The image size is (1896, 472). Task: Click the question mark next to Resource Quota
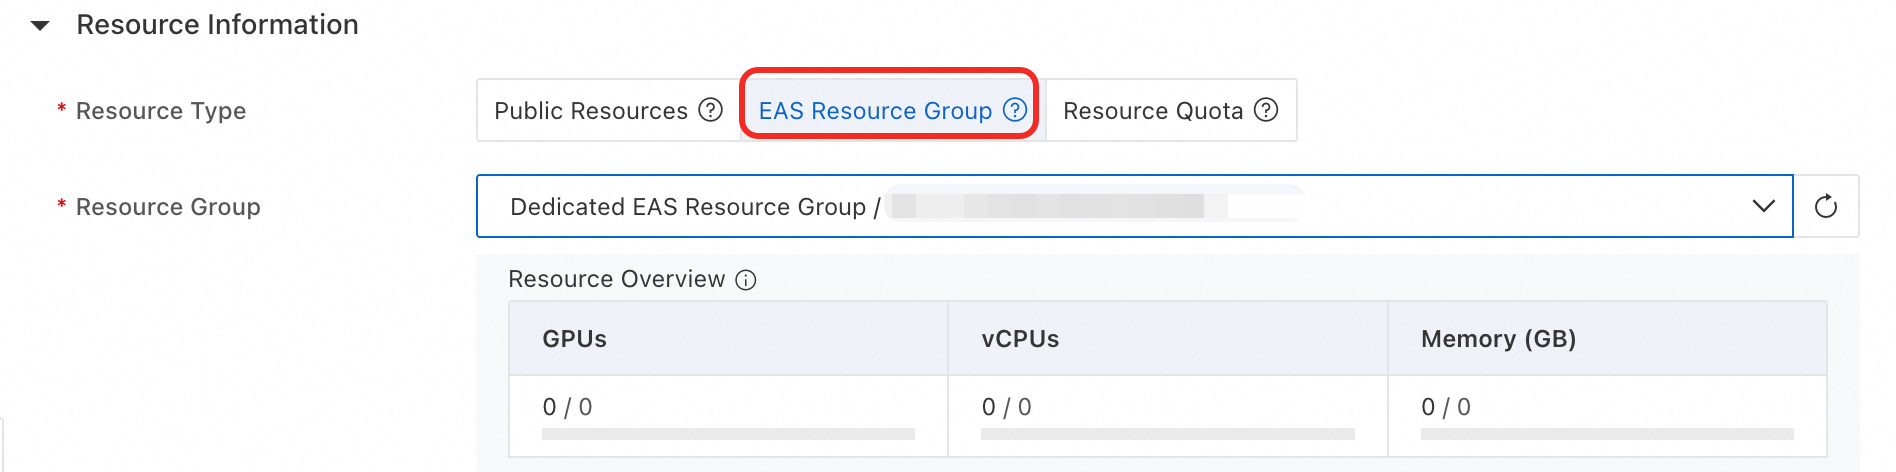1266,110
